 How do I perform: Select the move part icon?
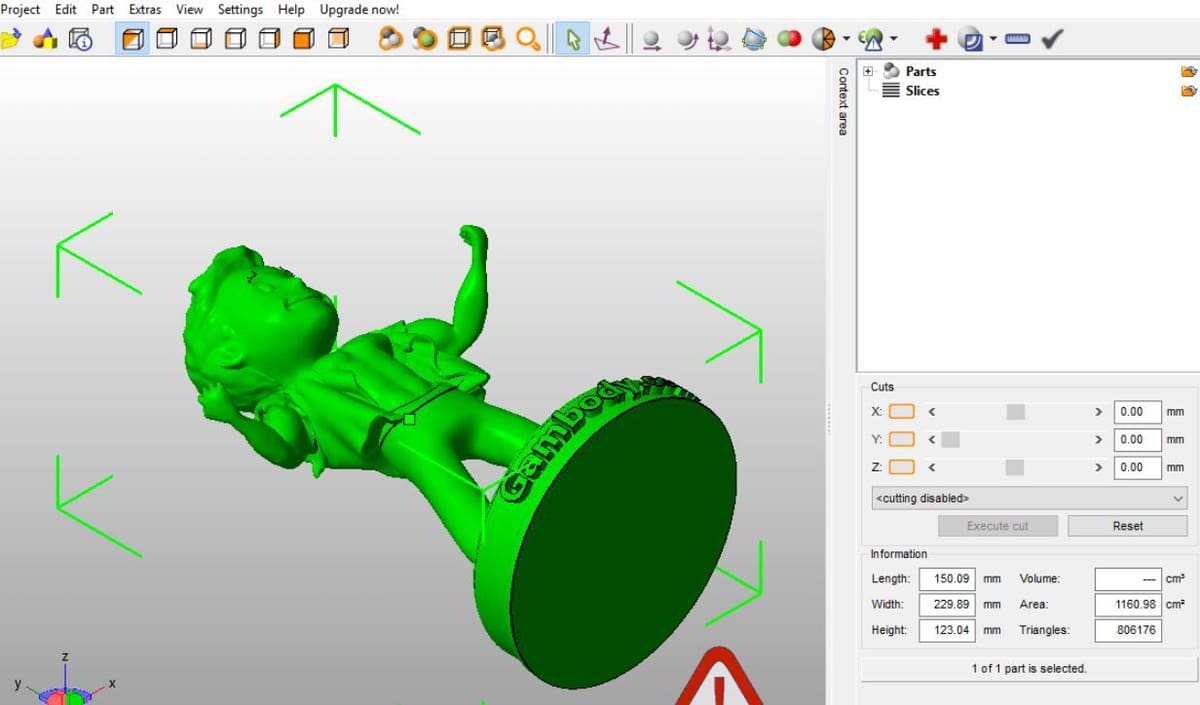point(651,39)
